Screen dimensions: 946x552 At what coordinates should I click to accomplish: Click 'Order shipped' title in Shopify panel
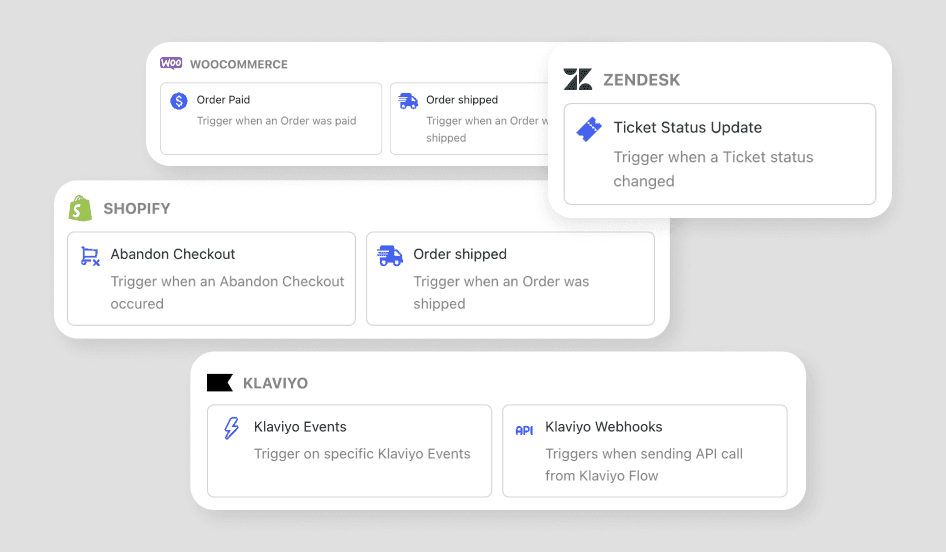(x=460, y=254)
